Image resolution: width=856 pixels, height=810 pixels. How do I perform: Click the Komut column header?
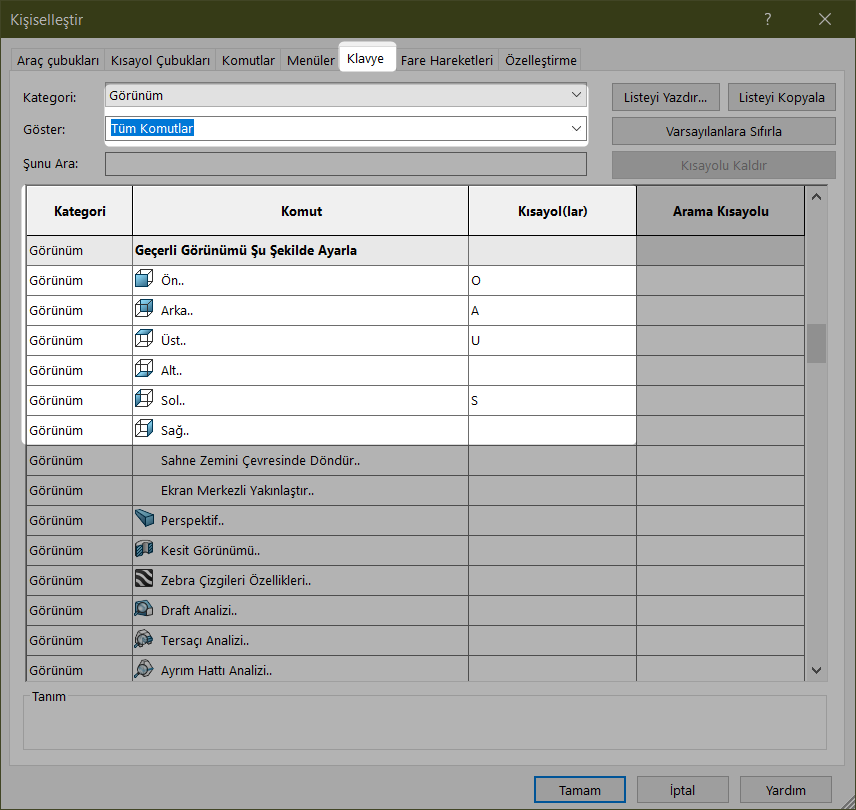[300, 211]
